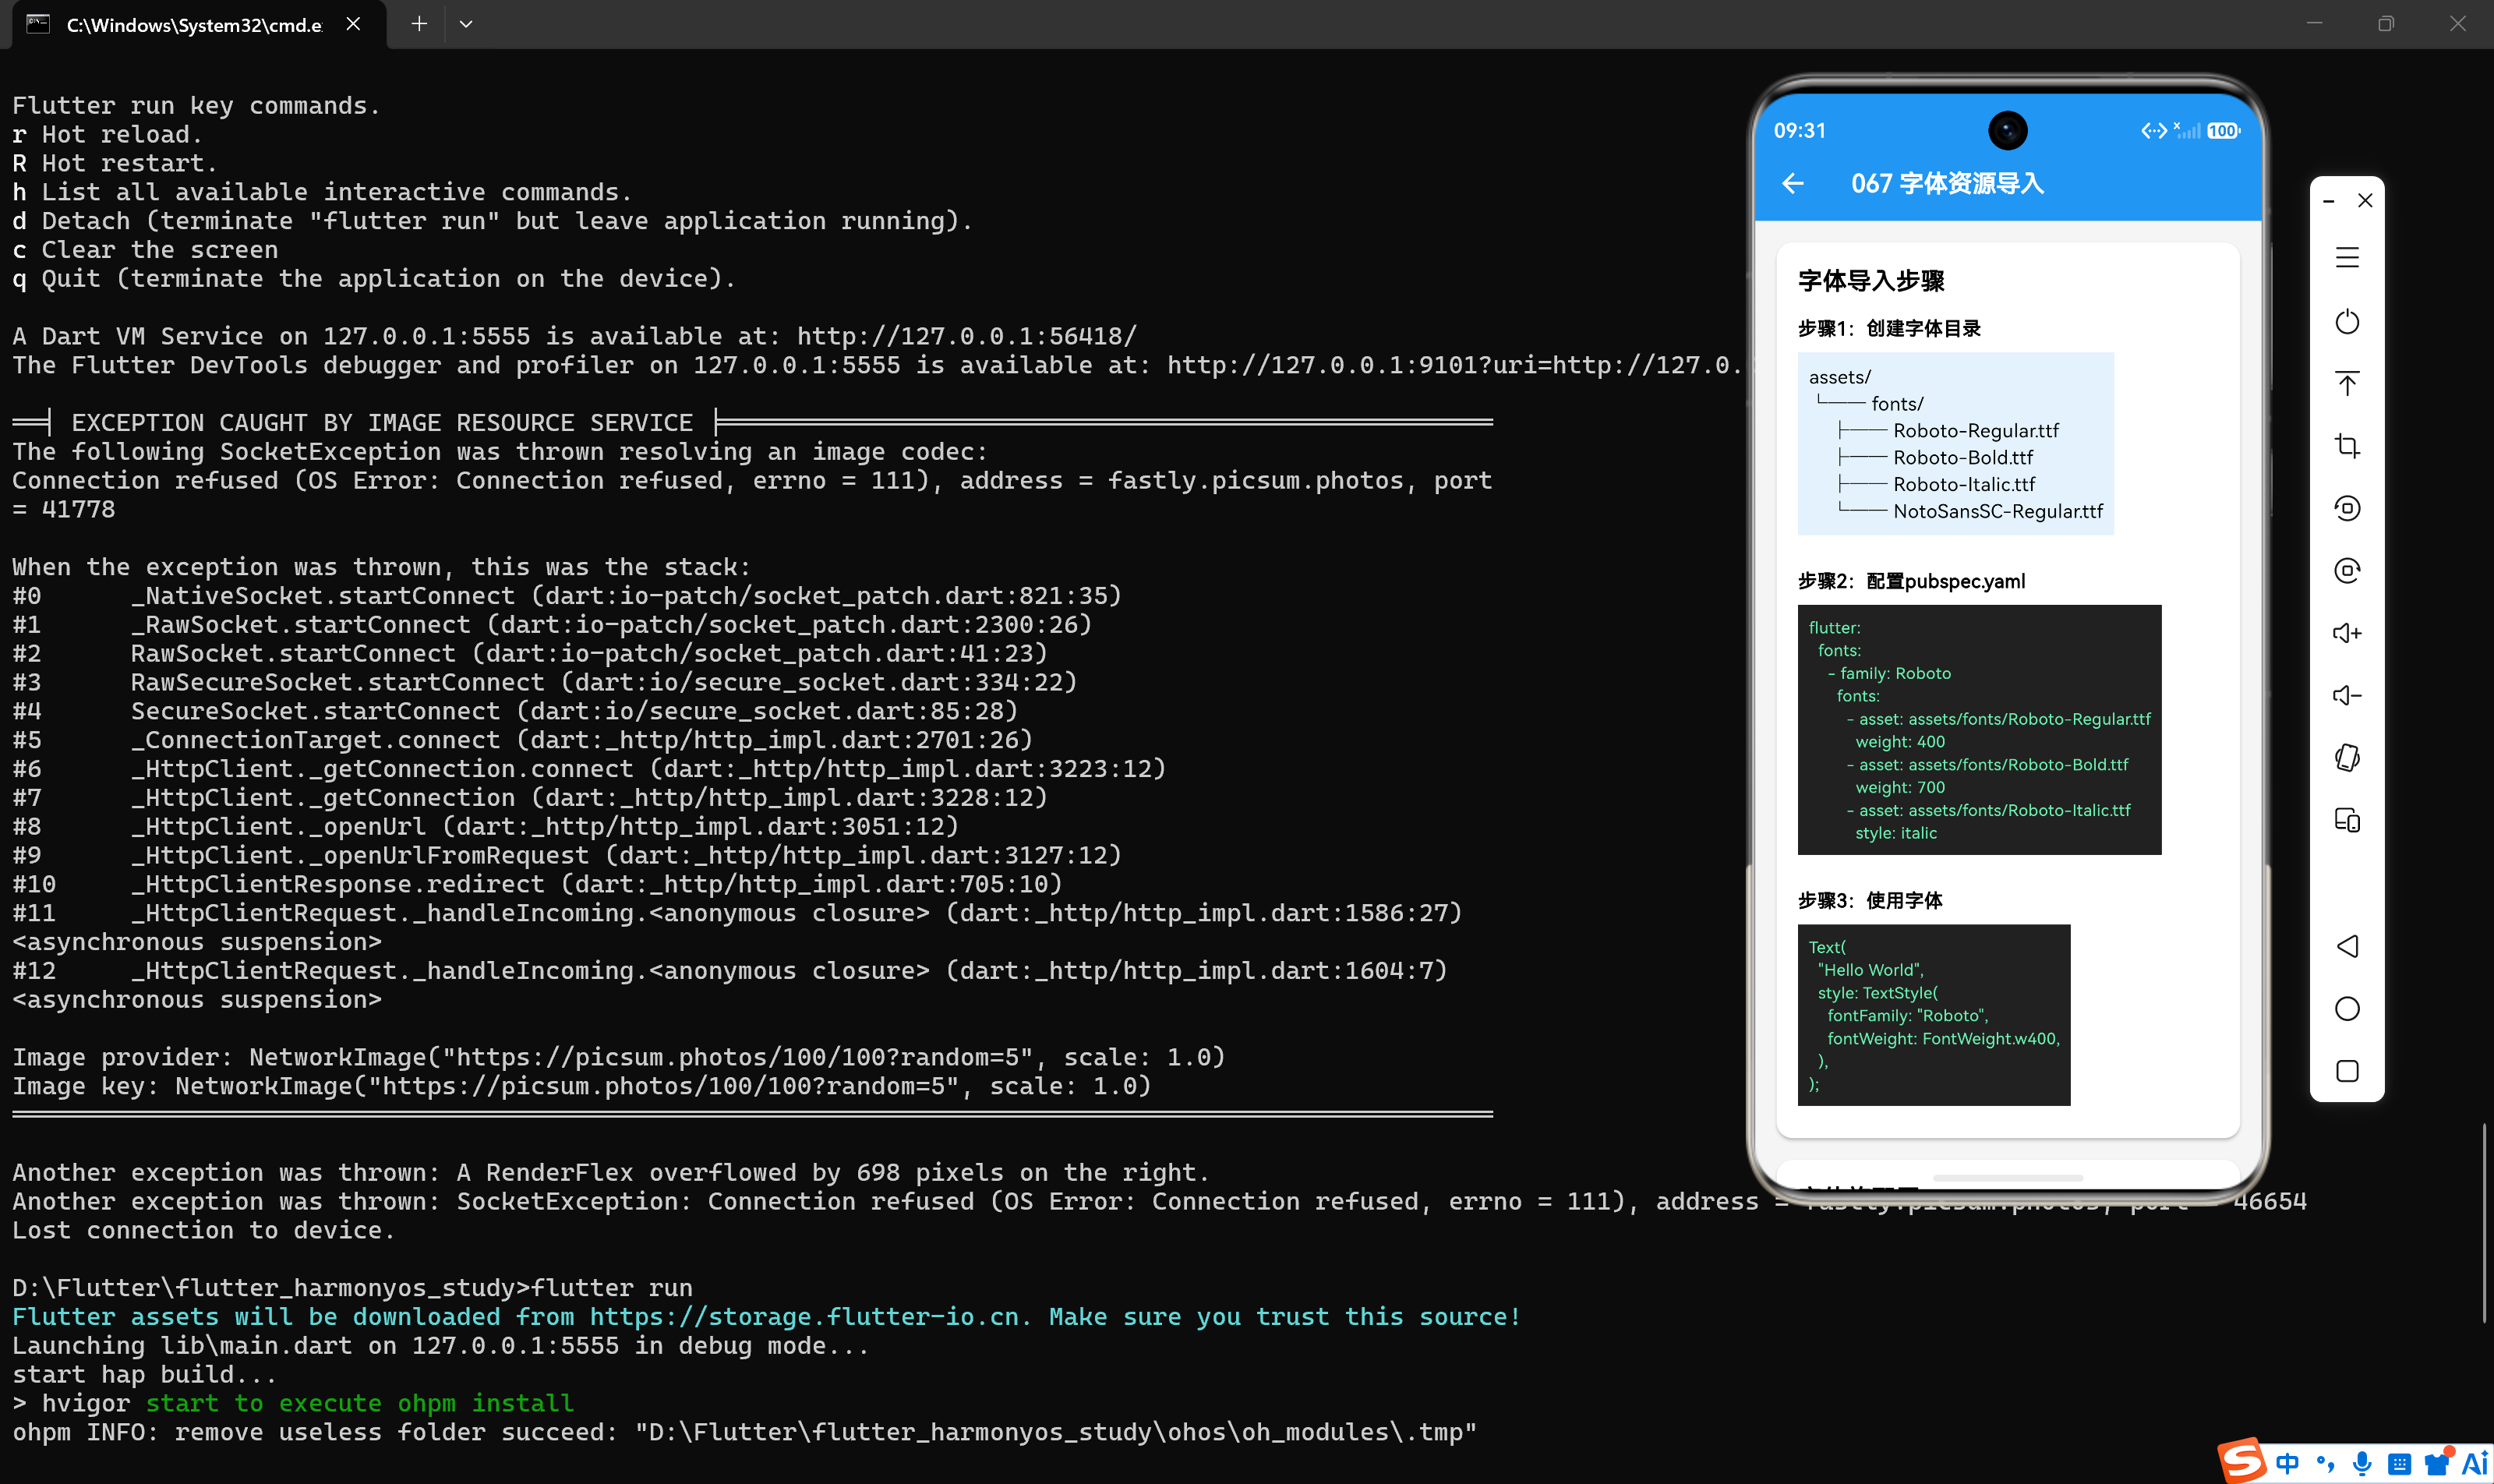Click the Sogou AI assistant icon
Image resolution: width=2494 pixels, height=1484 pixels.
(x=2475, y=1463)
